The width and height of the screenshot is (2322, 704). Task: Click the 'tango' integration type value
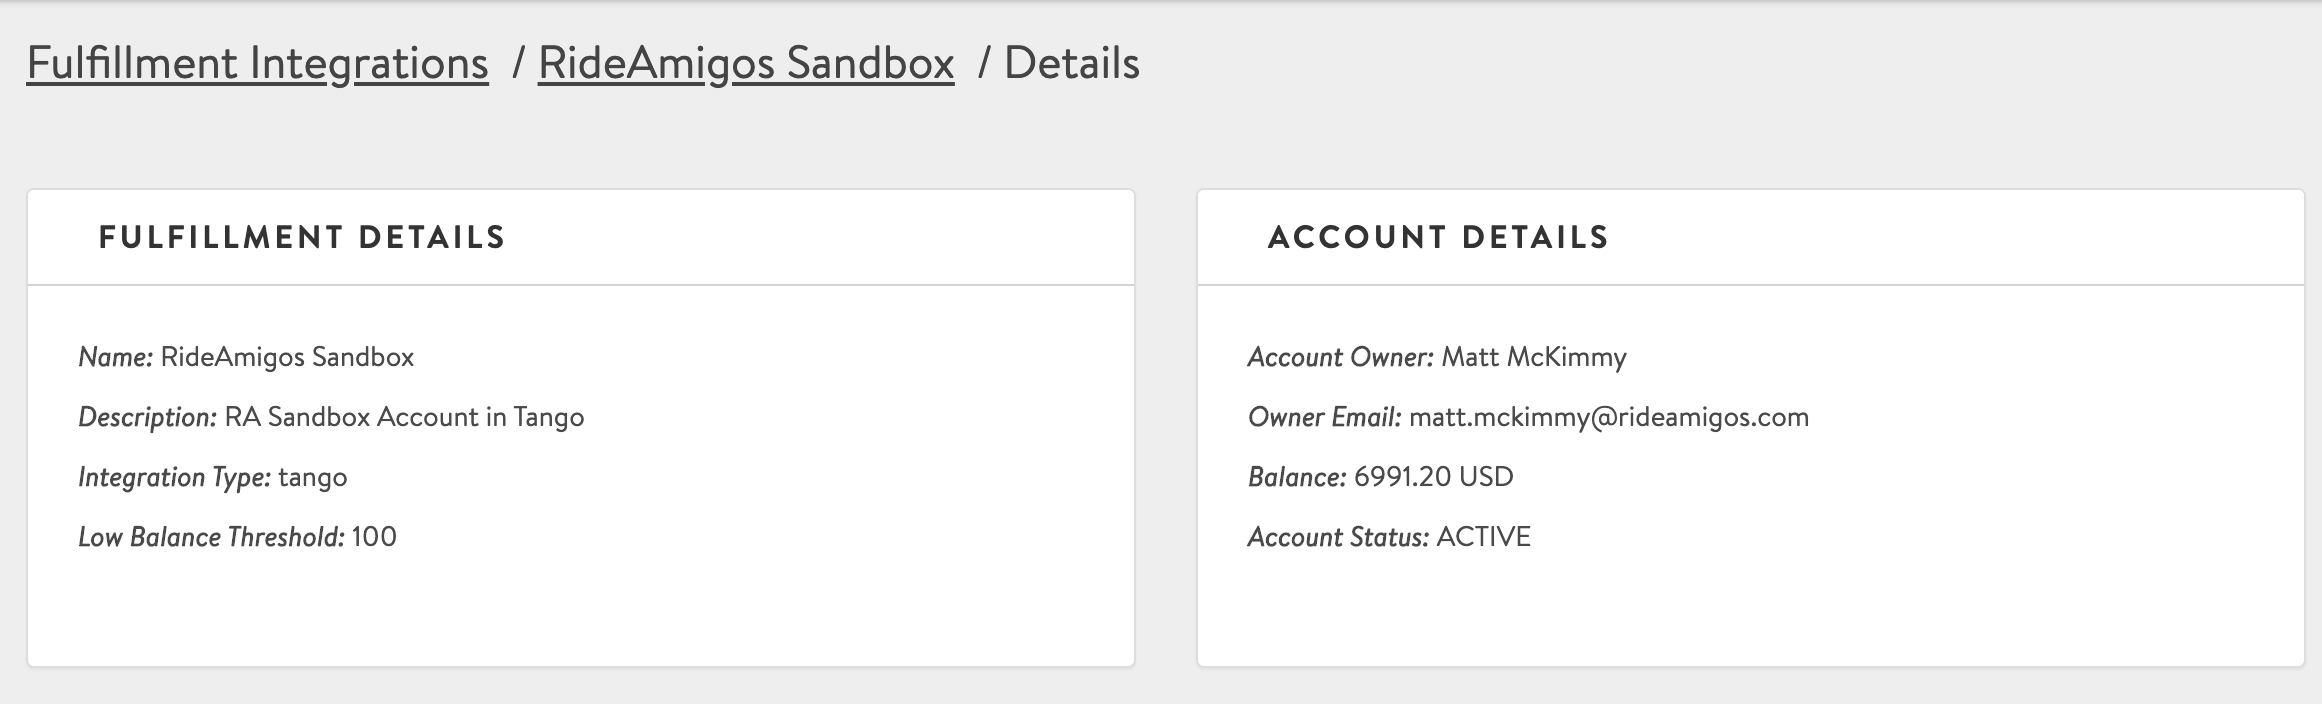[x=313, y=477]
